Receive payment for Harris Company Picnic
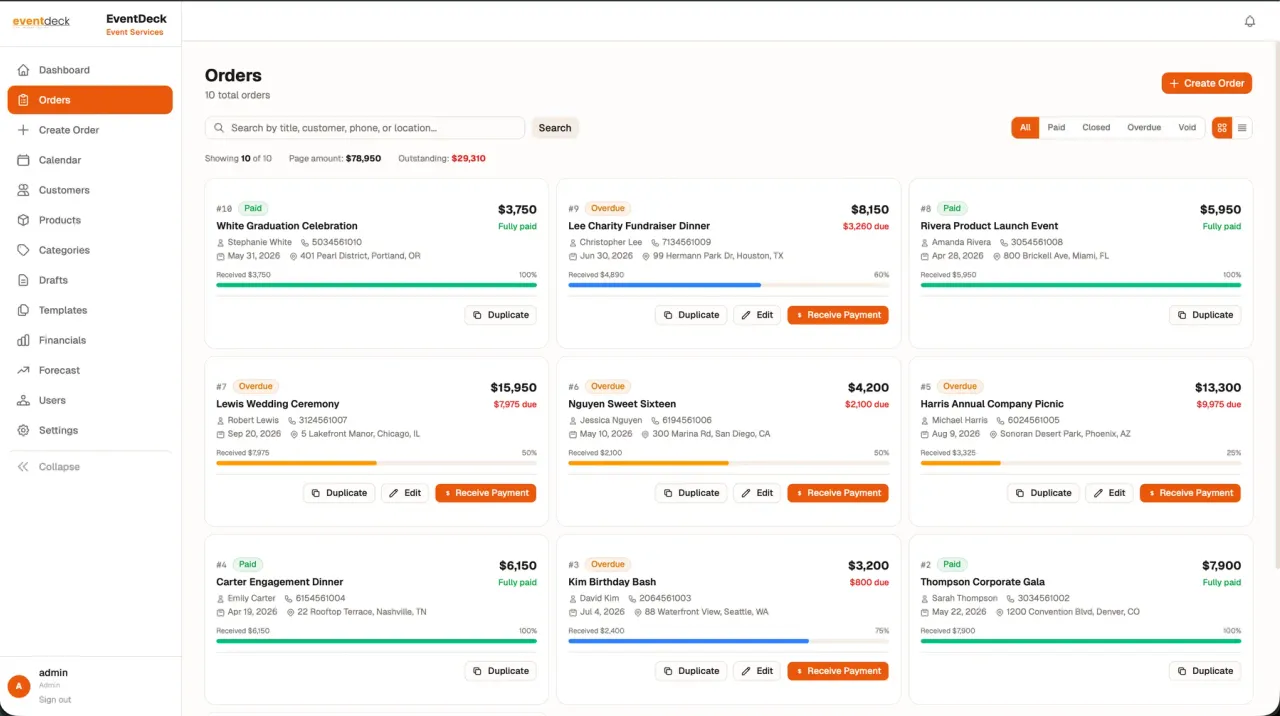This screenshot has height=716, width=1280. click(x=1190, y=493)
